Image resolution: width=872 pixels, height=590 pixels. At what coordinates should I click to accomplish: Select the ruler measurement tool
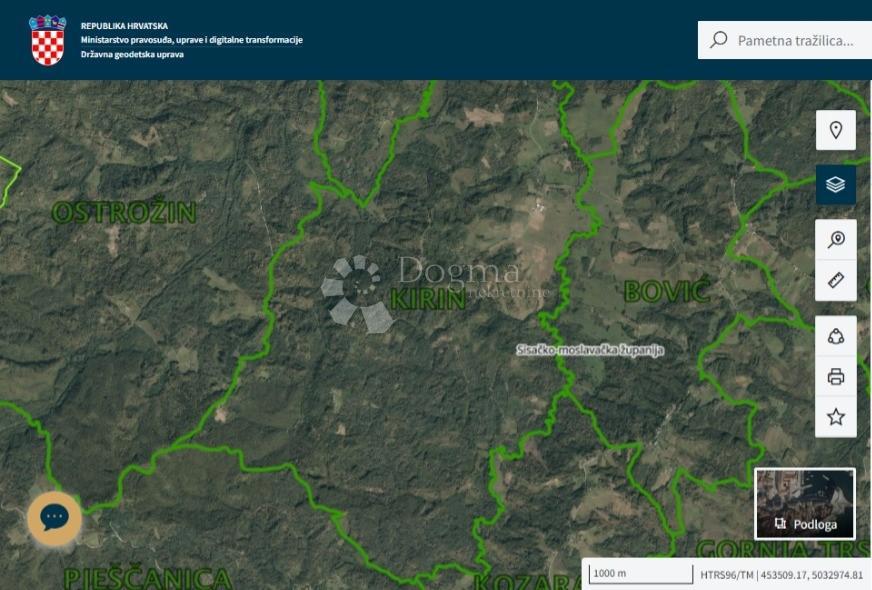pos(836,281)
